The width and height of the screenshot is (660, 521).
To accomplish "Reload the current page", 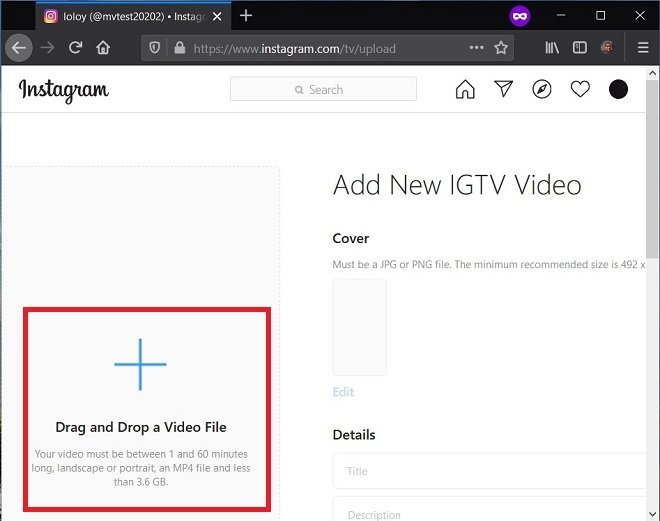I will pos(75,48).
